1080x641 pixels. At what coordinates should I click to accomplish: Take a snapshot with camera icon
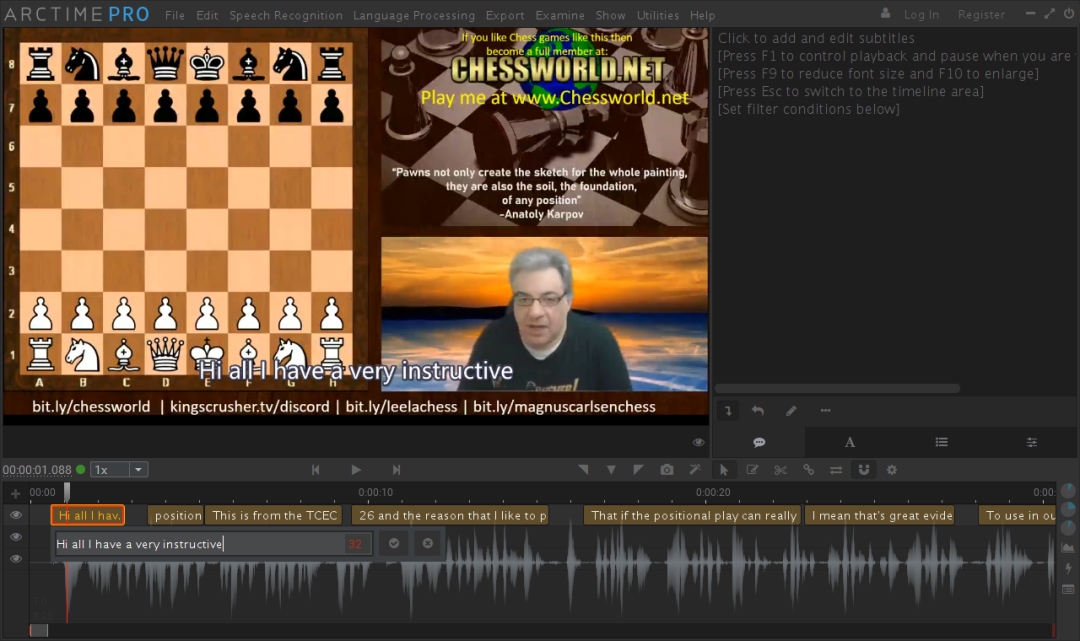click(667, 470)
